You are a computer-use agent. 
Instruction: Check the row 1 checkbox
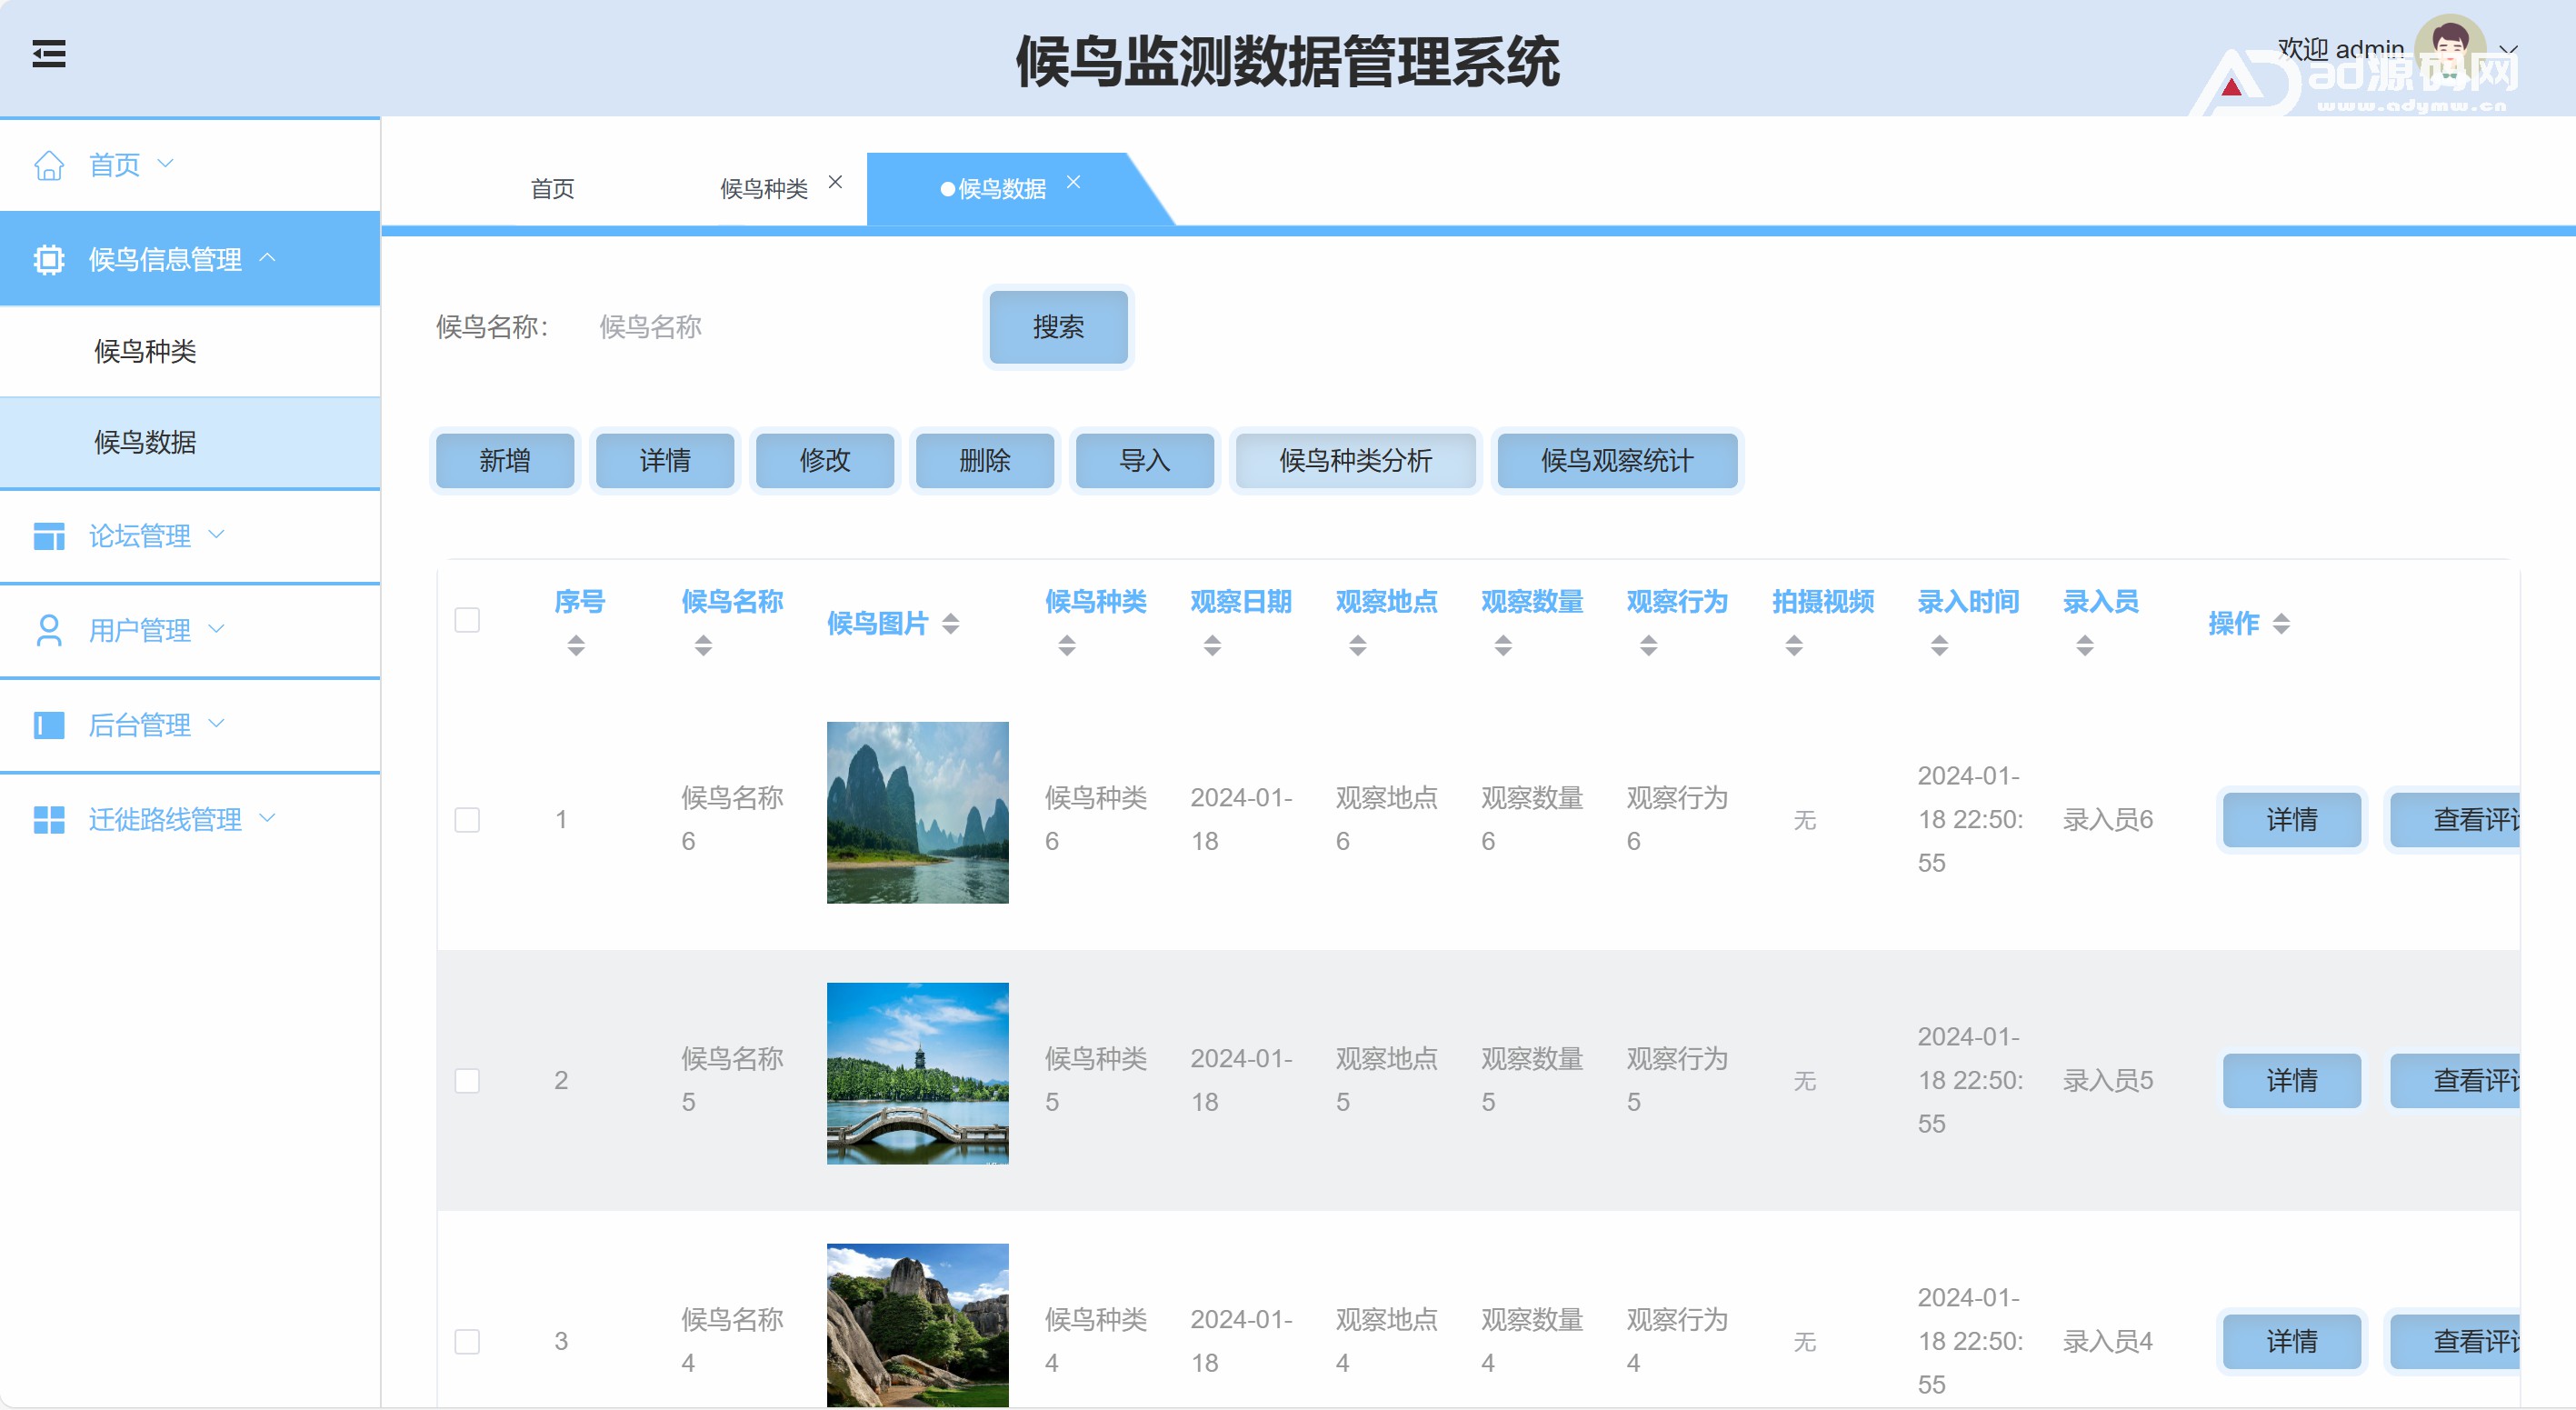point(467,820)
